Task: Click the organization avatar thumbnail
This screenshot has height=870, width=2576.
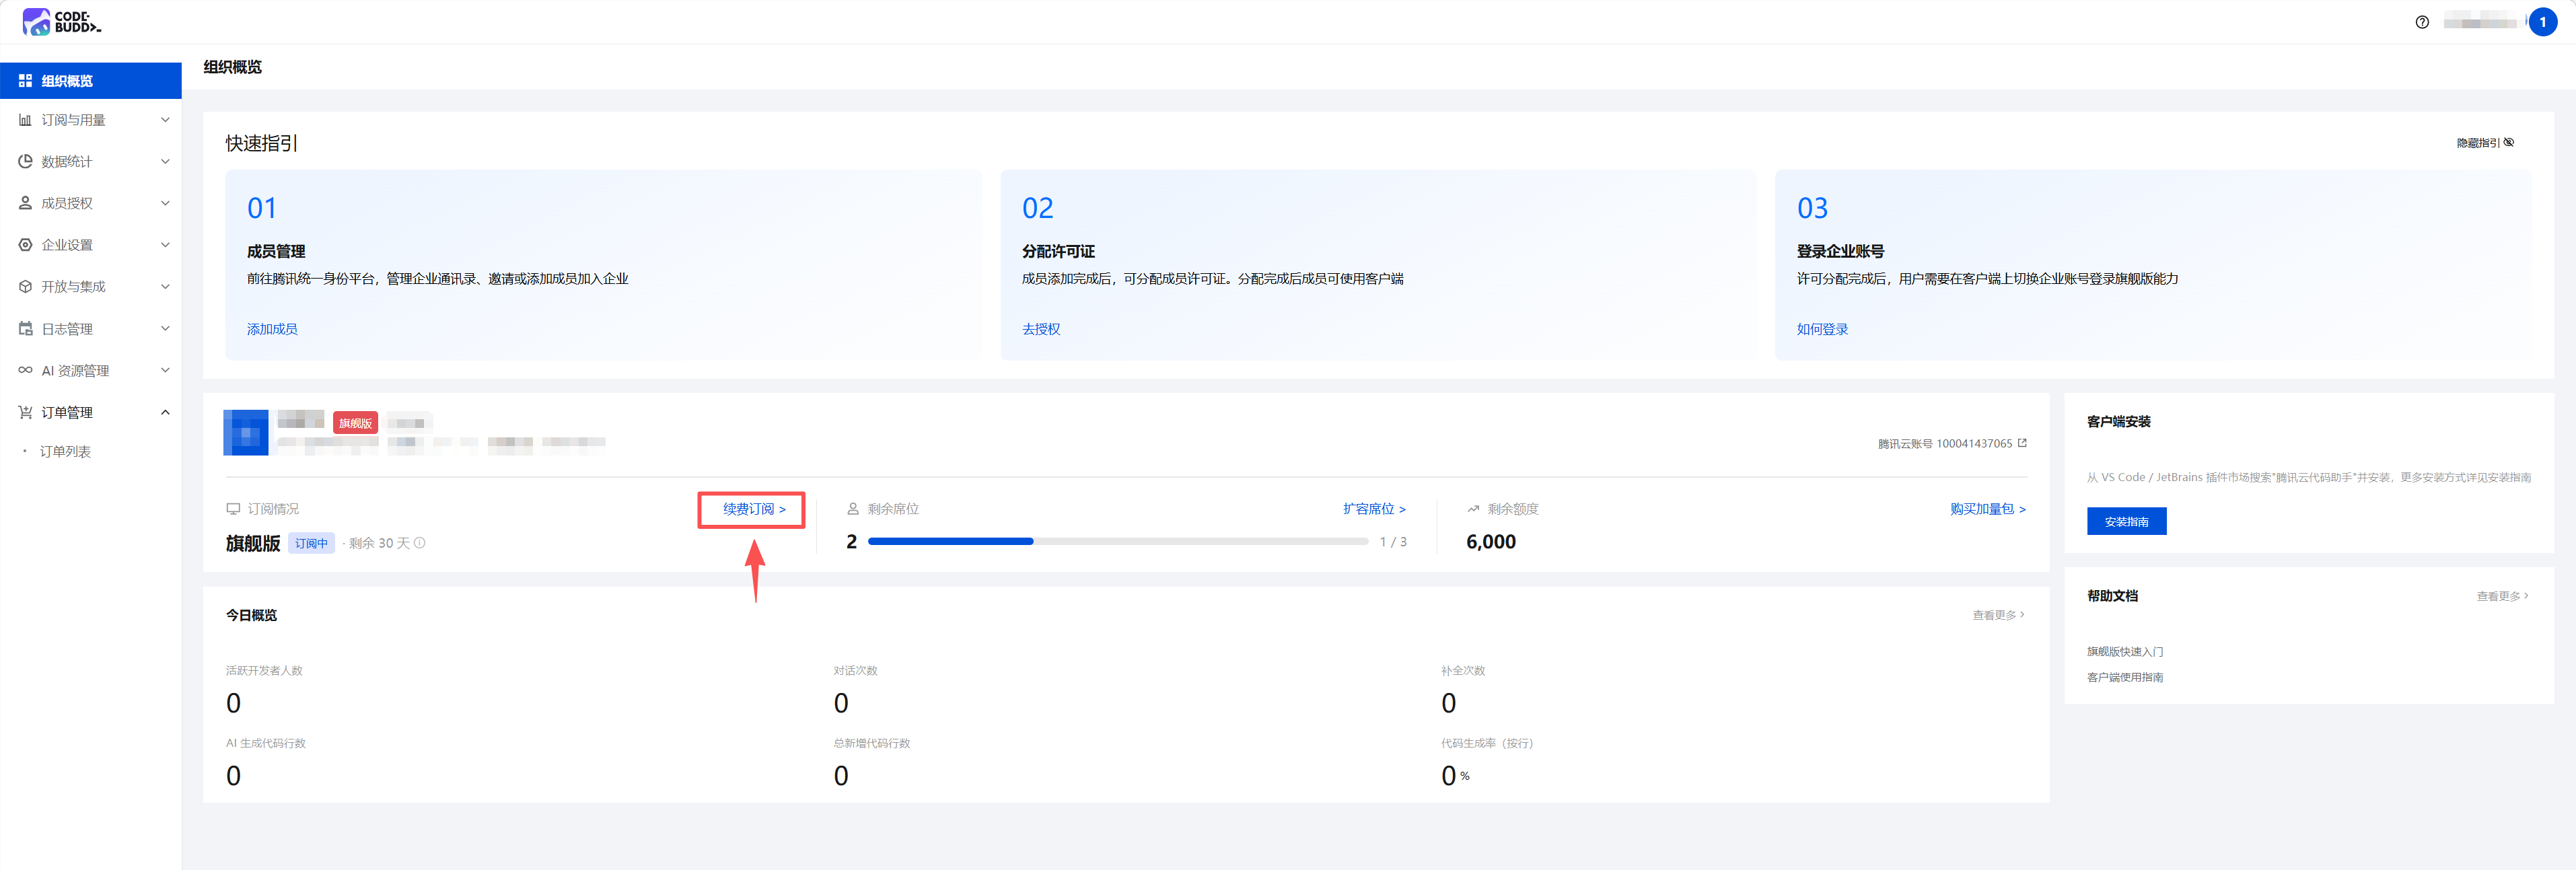Action: click(246, 433)
